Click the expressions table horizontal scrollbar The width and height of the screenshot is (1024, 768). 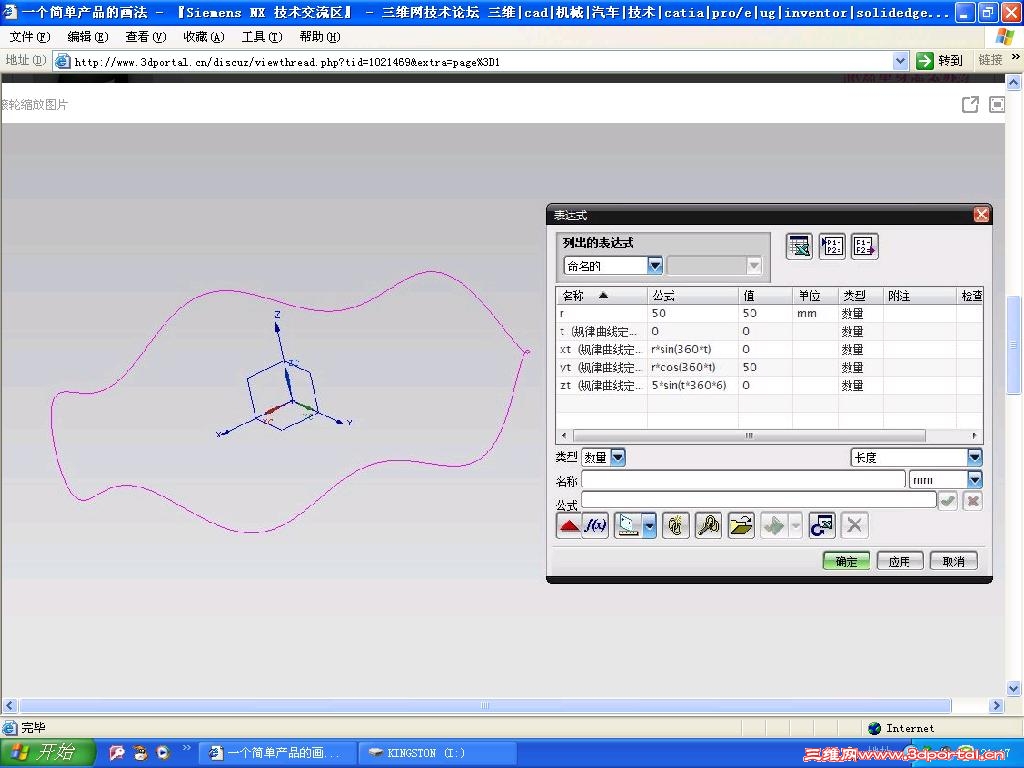749,436
